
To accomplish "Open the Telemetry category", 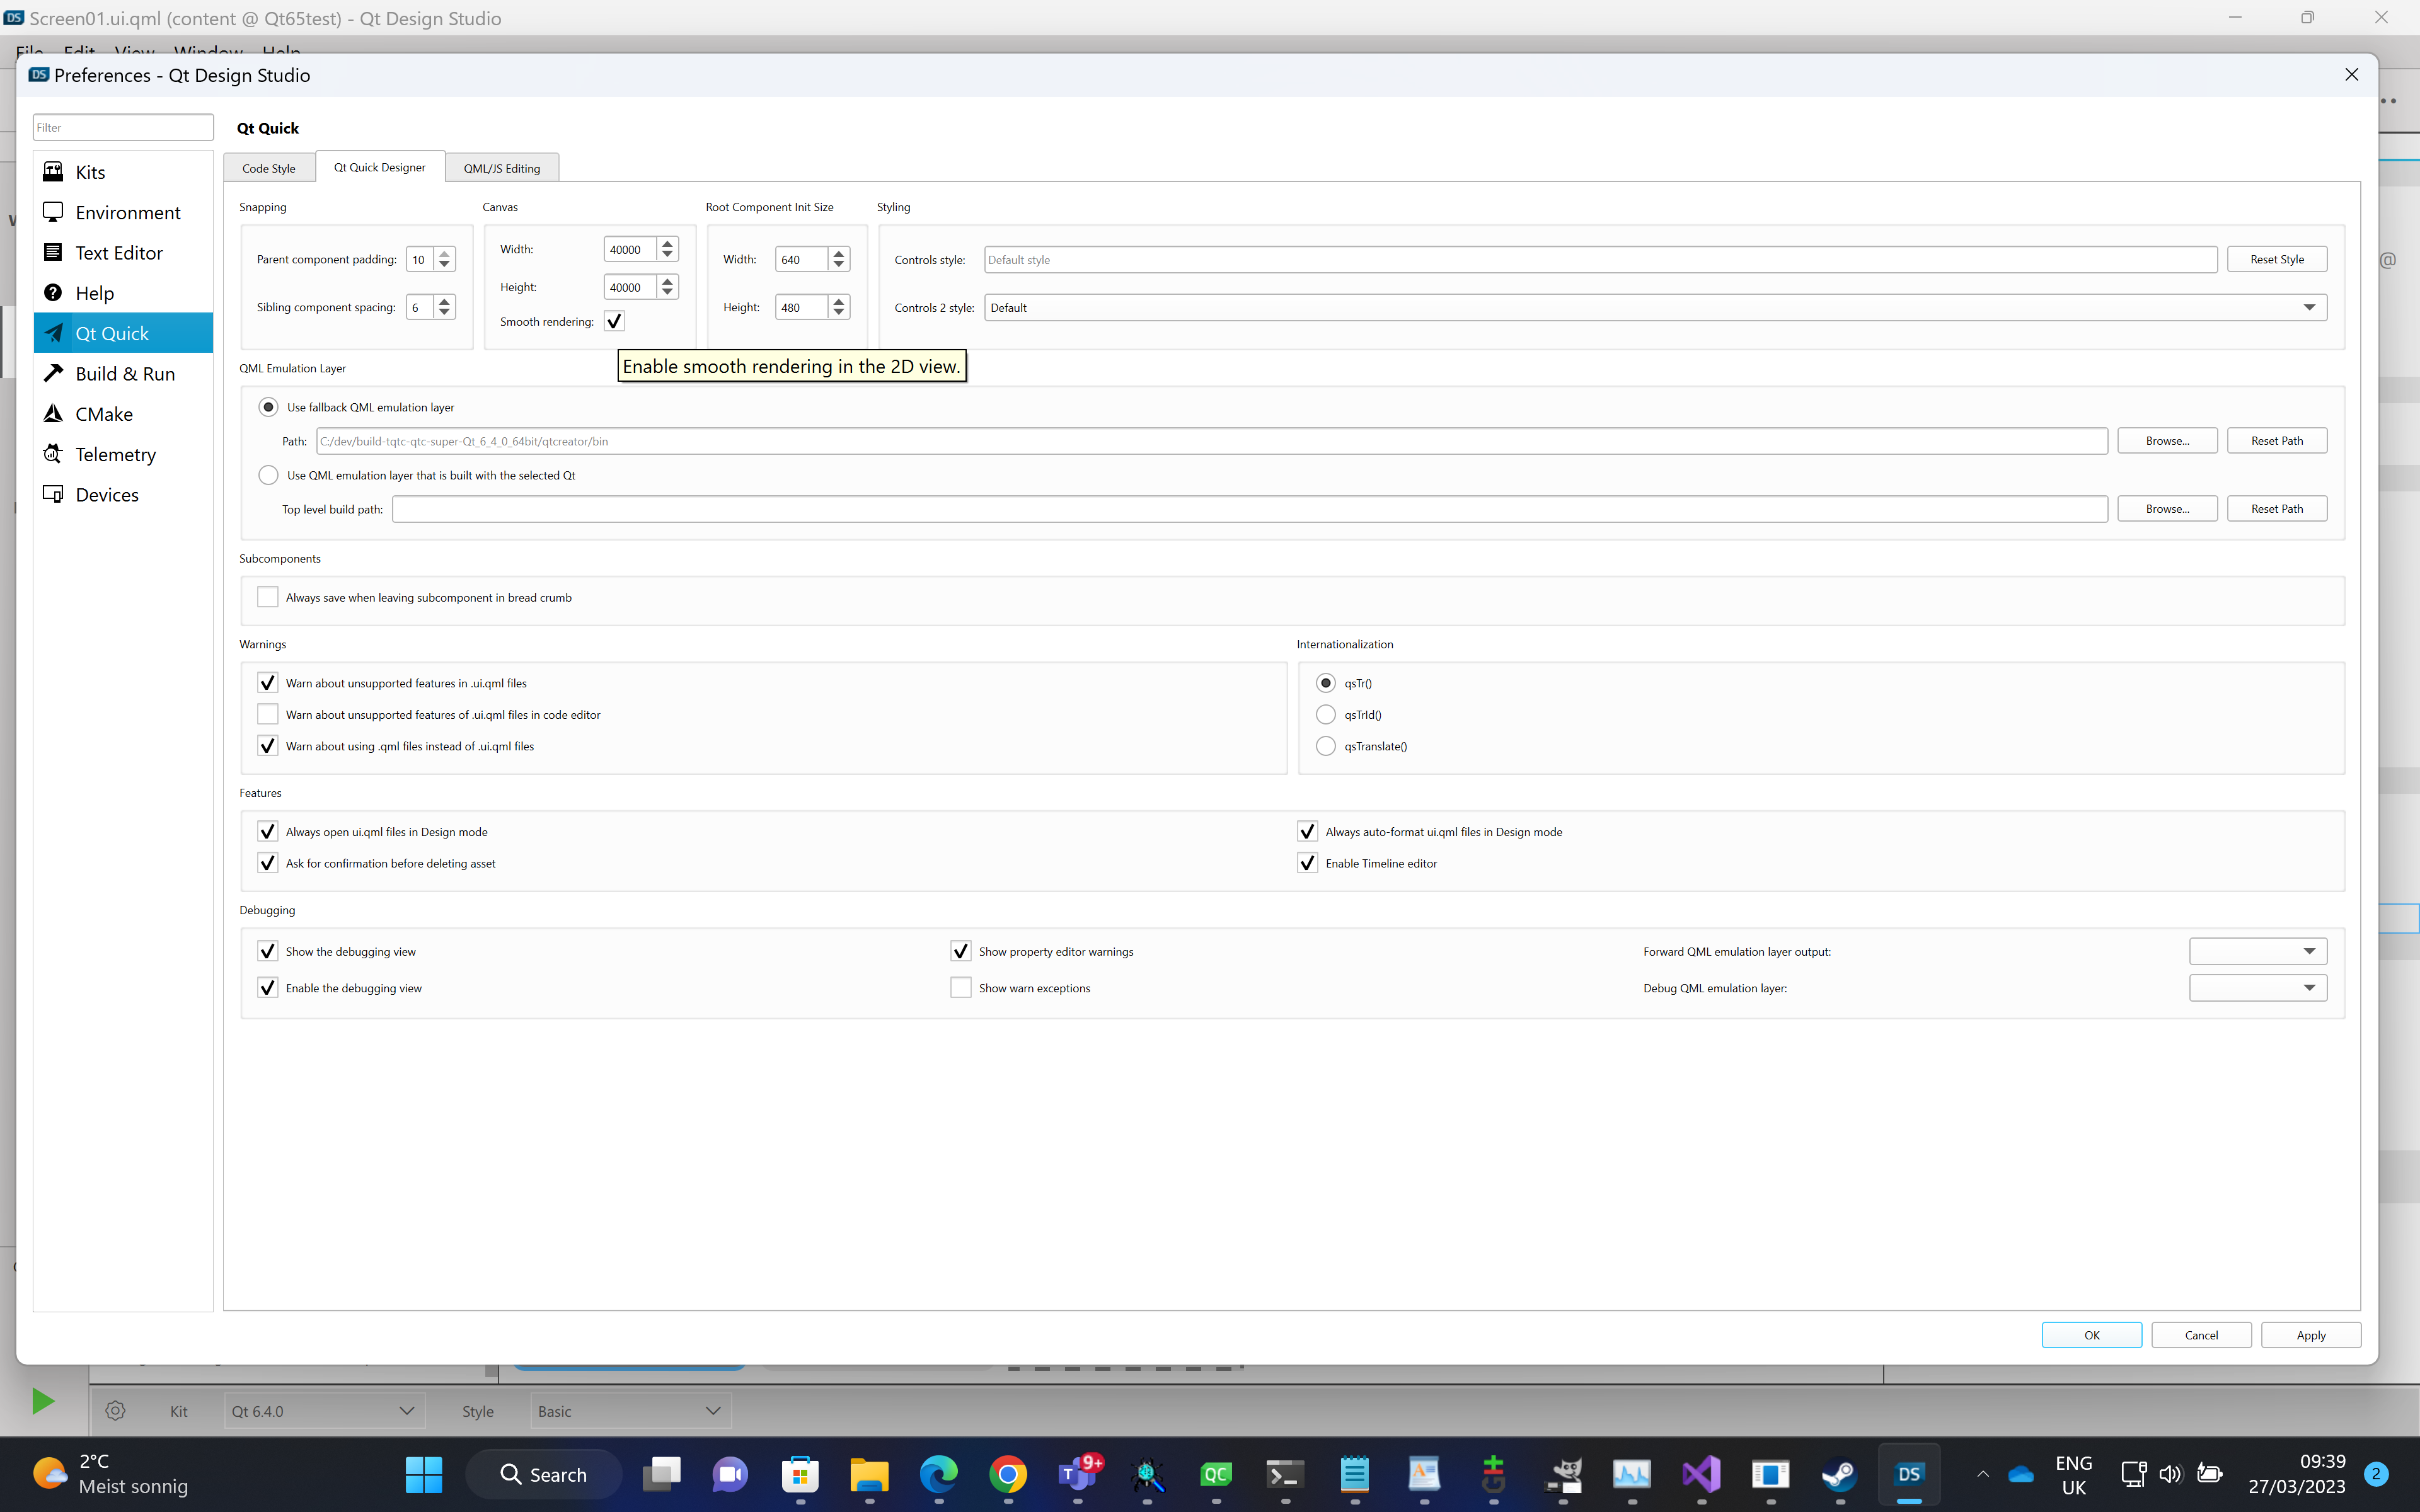I will 123,454.
